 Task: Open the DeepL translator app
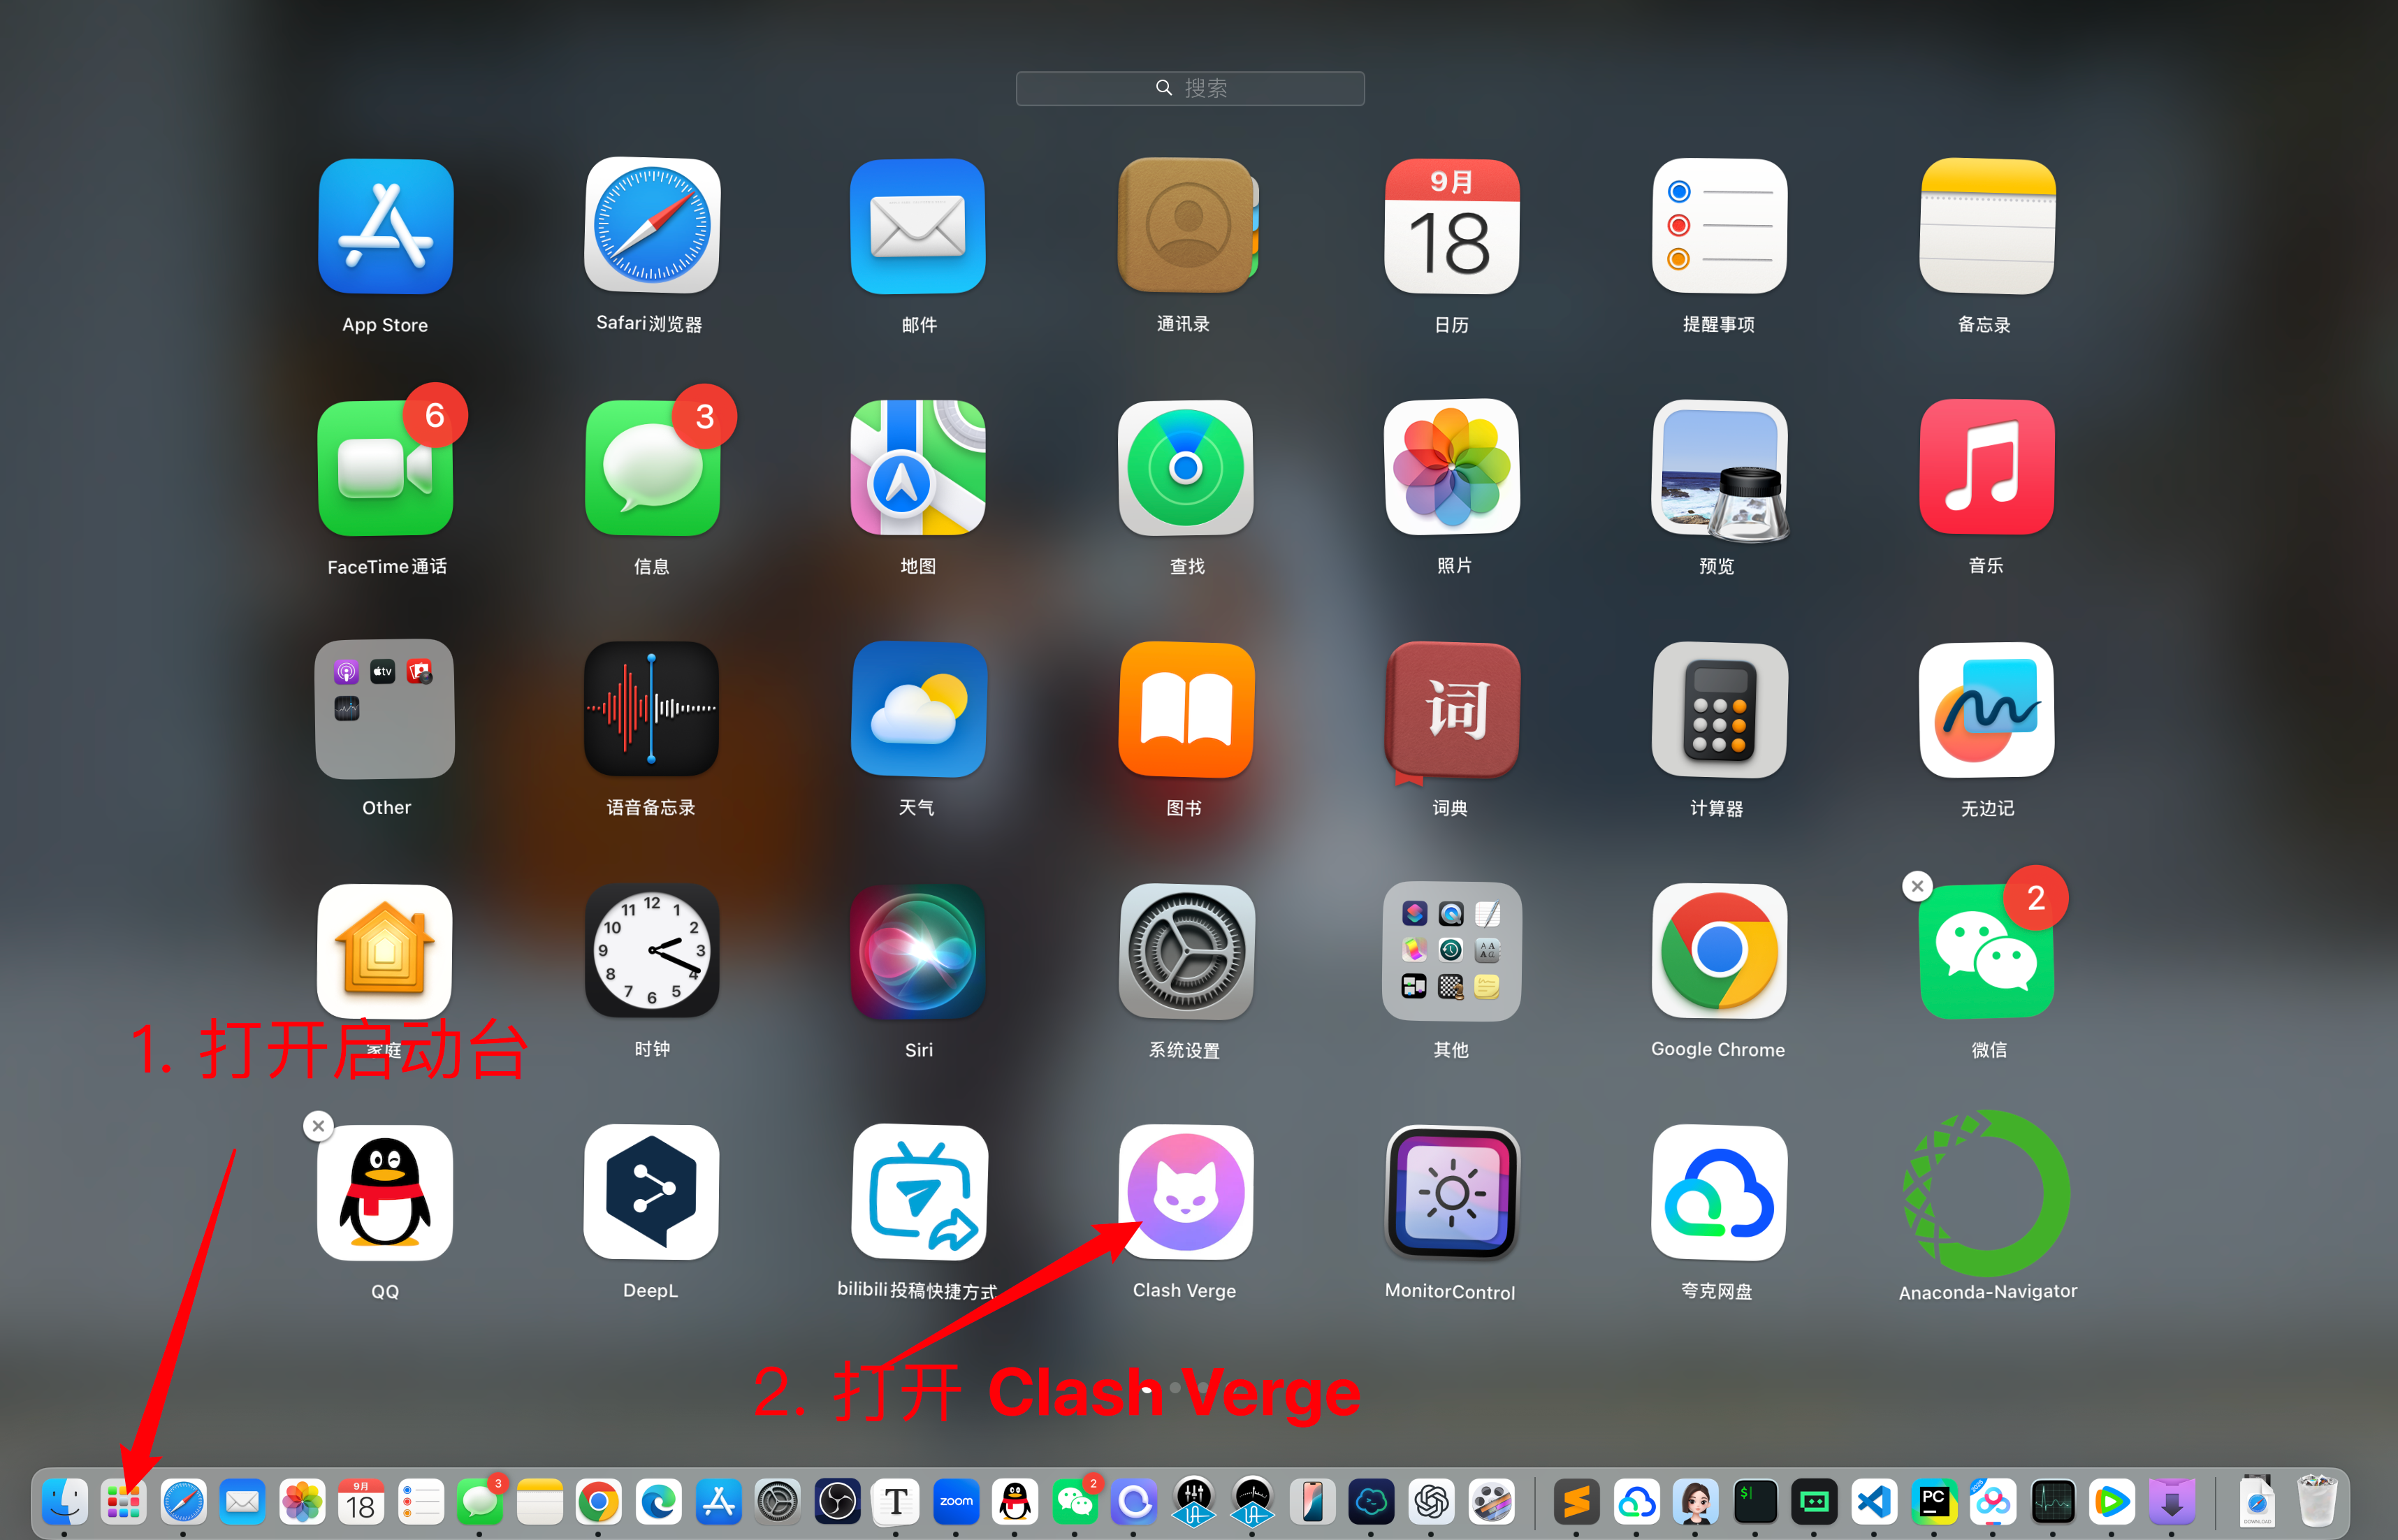(x=652, y=1193)
